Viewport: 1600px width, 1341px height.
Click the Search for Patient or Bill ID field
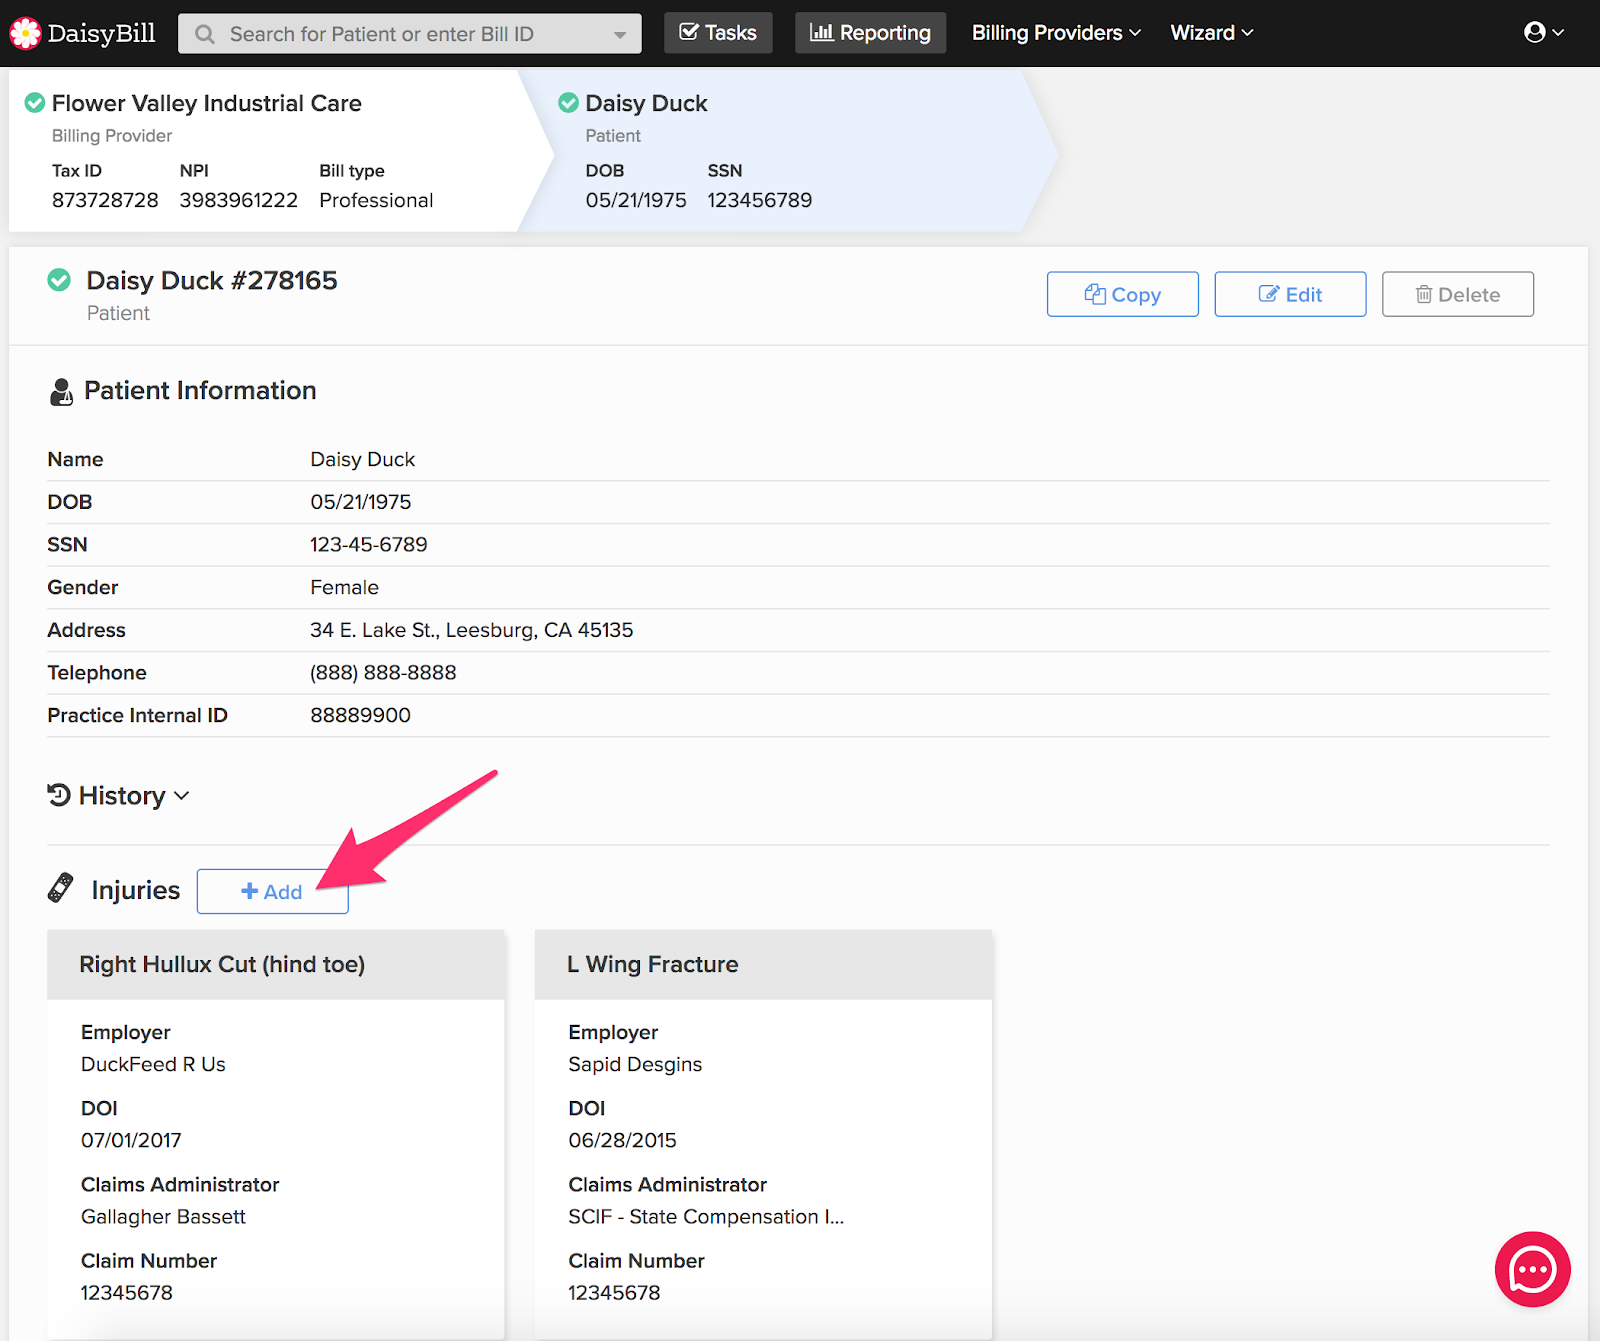pos(410,34)
